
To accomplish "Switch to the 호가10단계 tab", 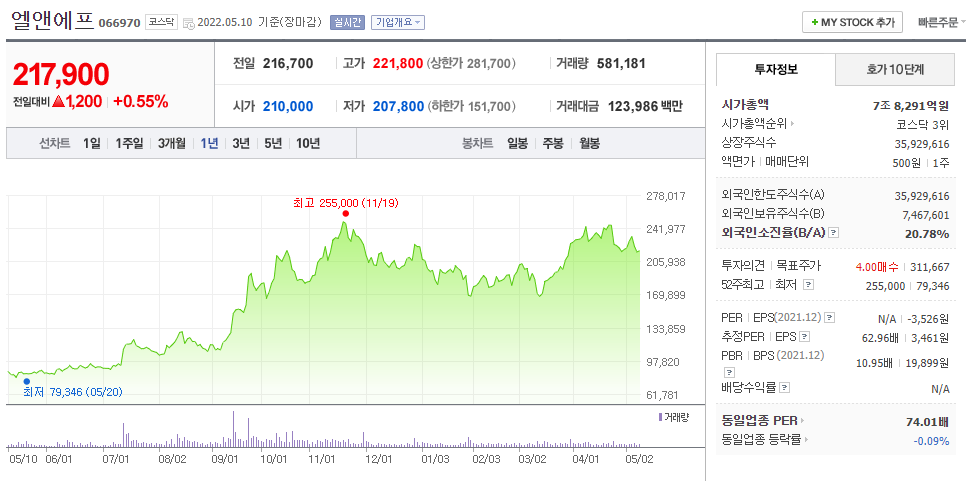I will [x=895, y=69].
